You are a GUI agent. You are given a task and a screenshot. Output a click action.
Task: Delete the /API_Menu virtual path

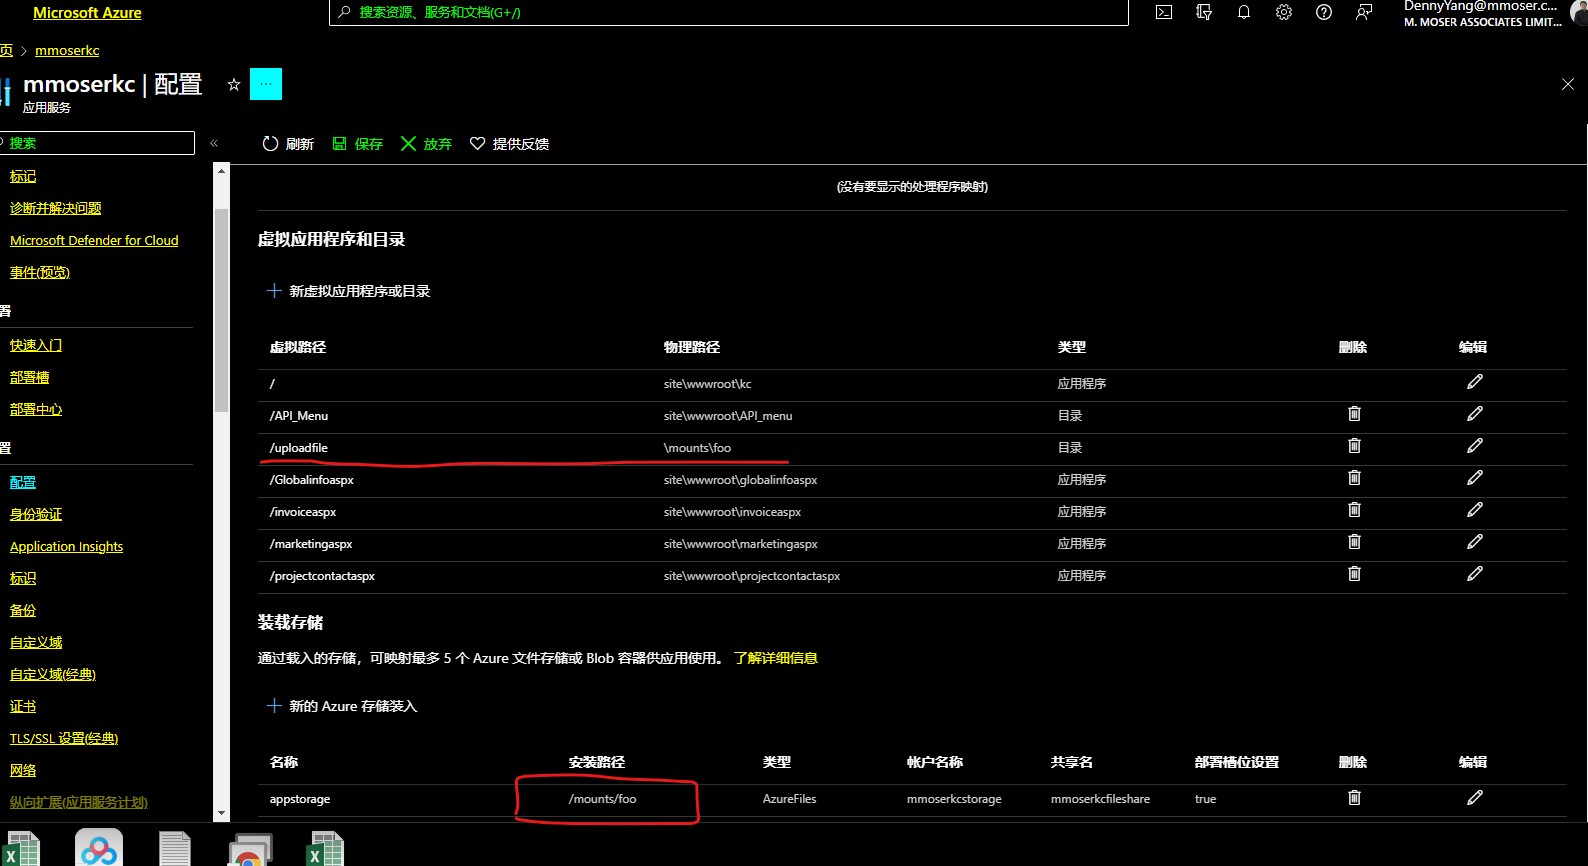pos(1354,414)
